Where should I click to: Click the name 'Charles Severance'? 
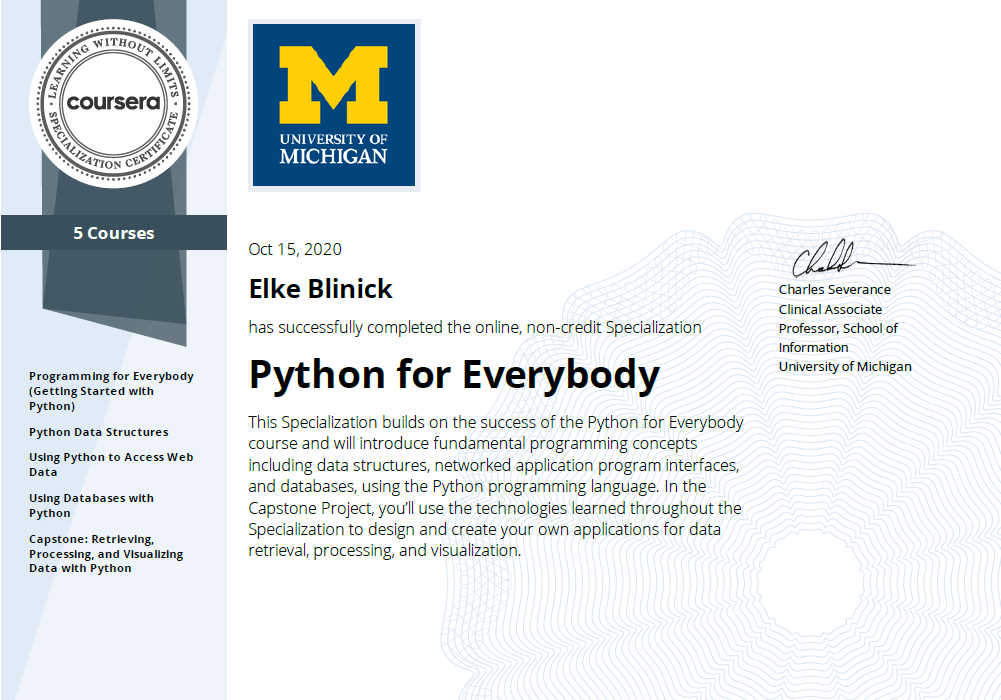834,290
